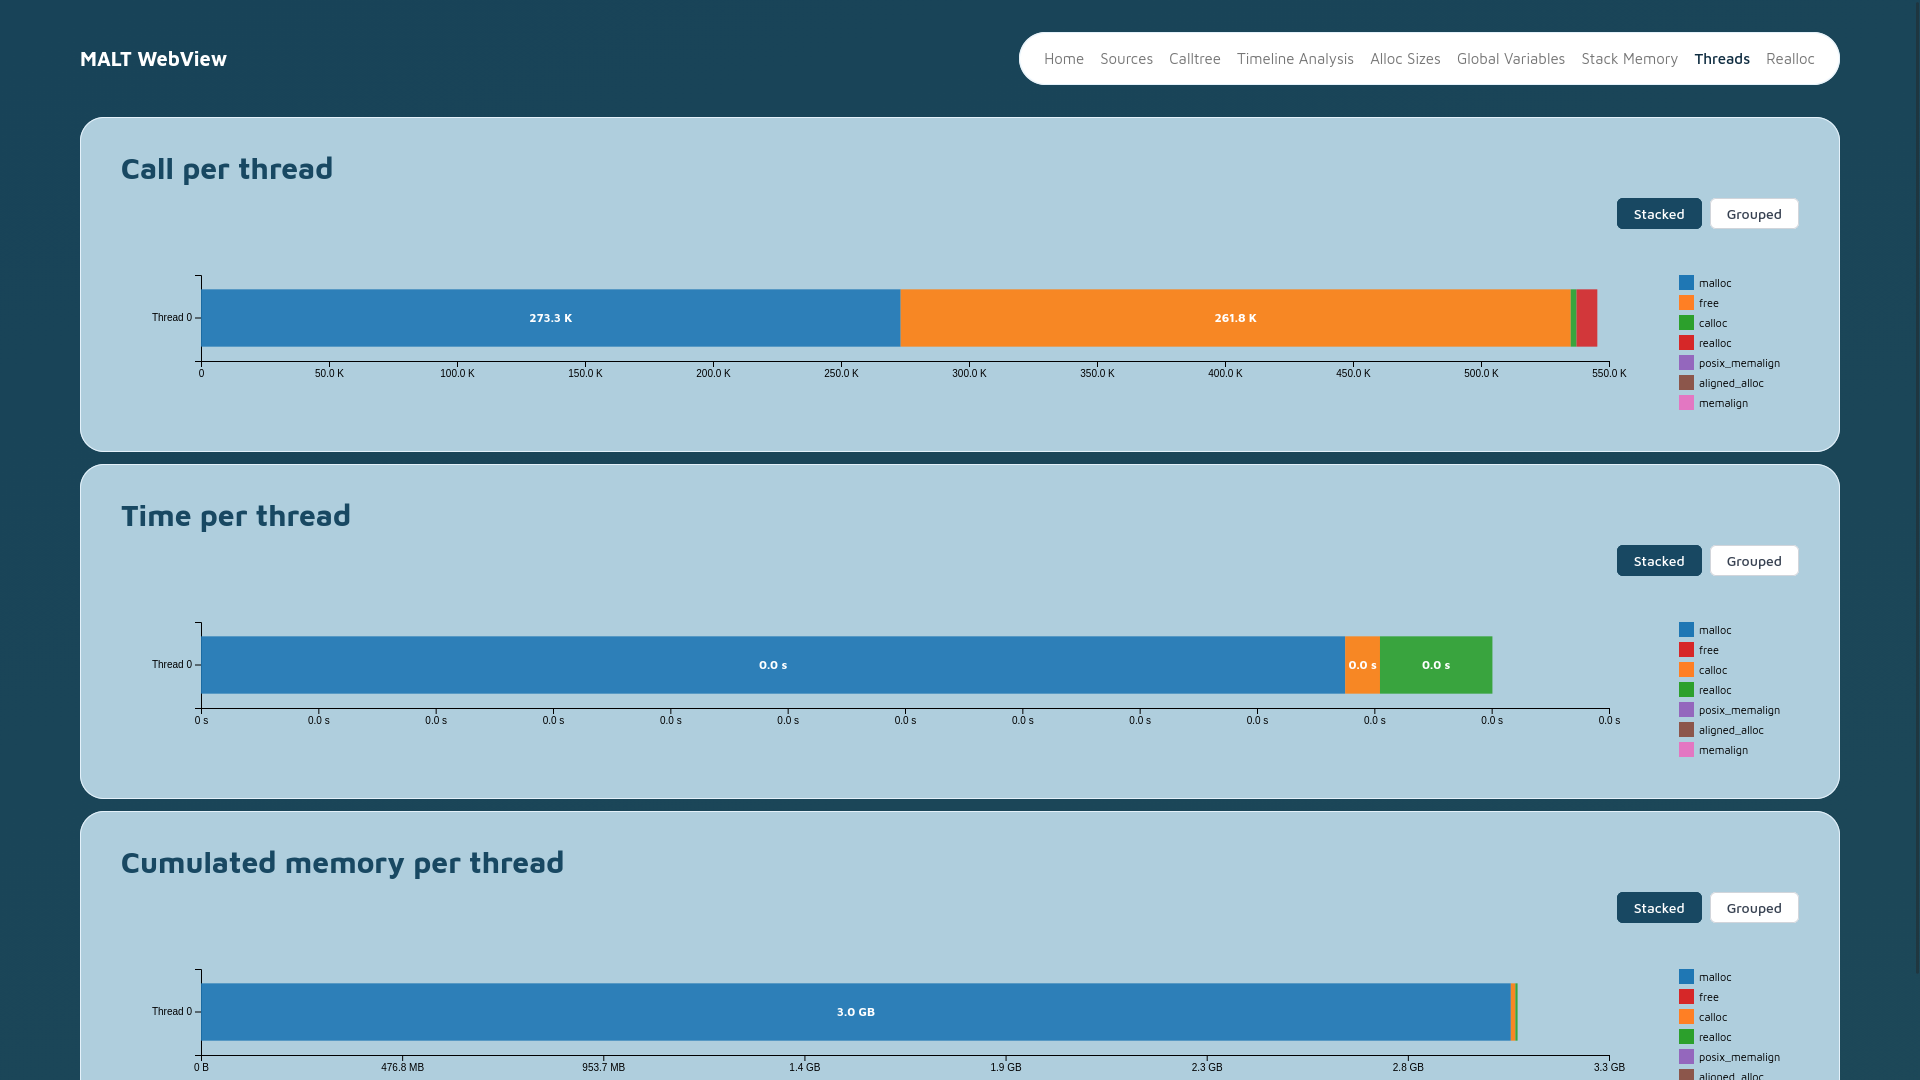This screenshot has height=1080, width=1920.
Task: Click the MALT WebView title link
Action: (153, 59)
